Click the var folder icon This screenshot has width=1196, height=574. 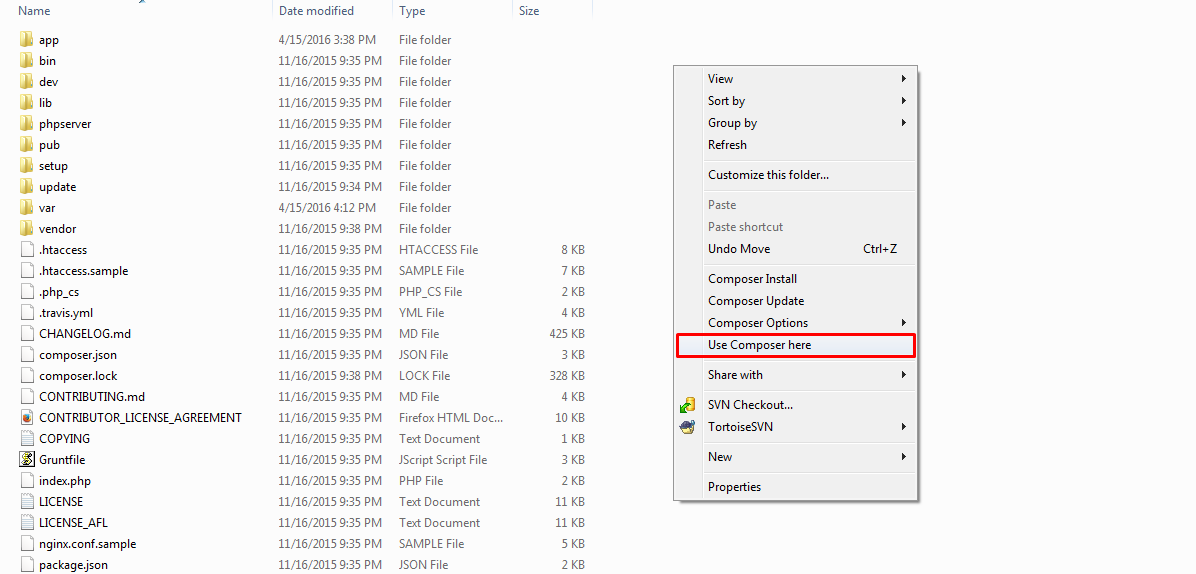pos(27,207)
